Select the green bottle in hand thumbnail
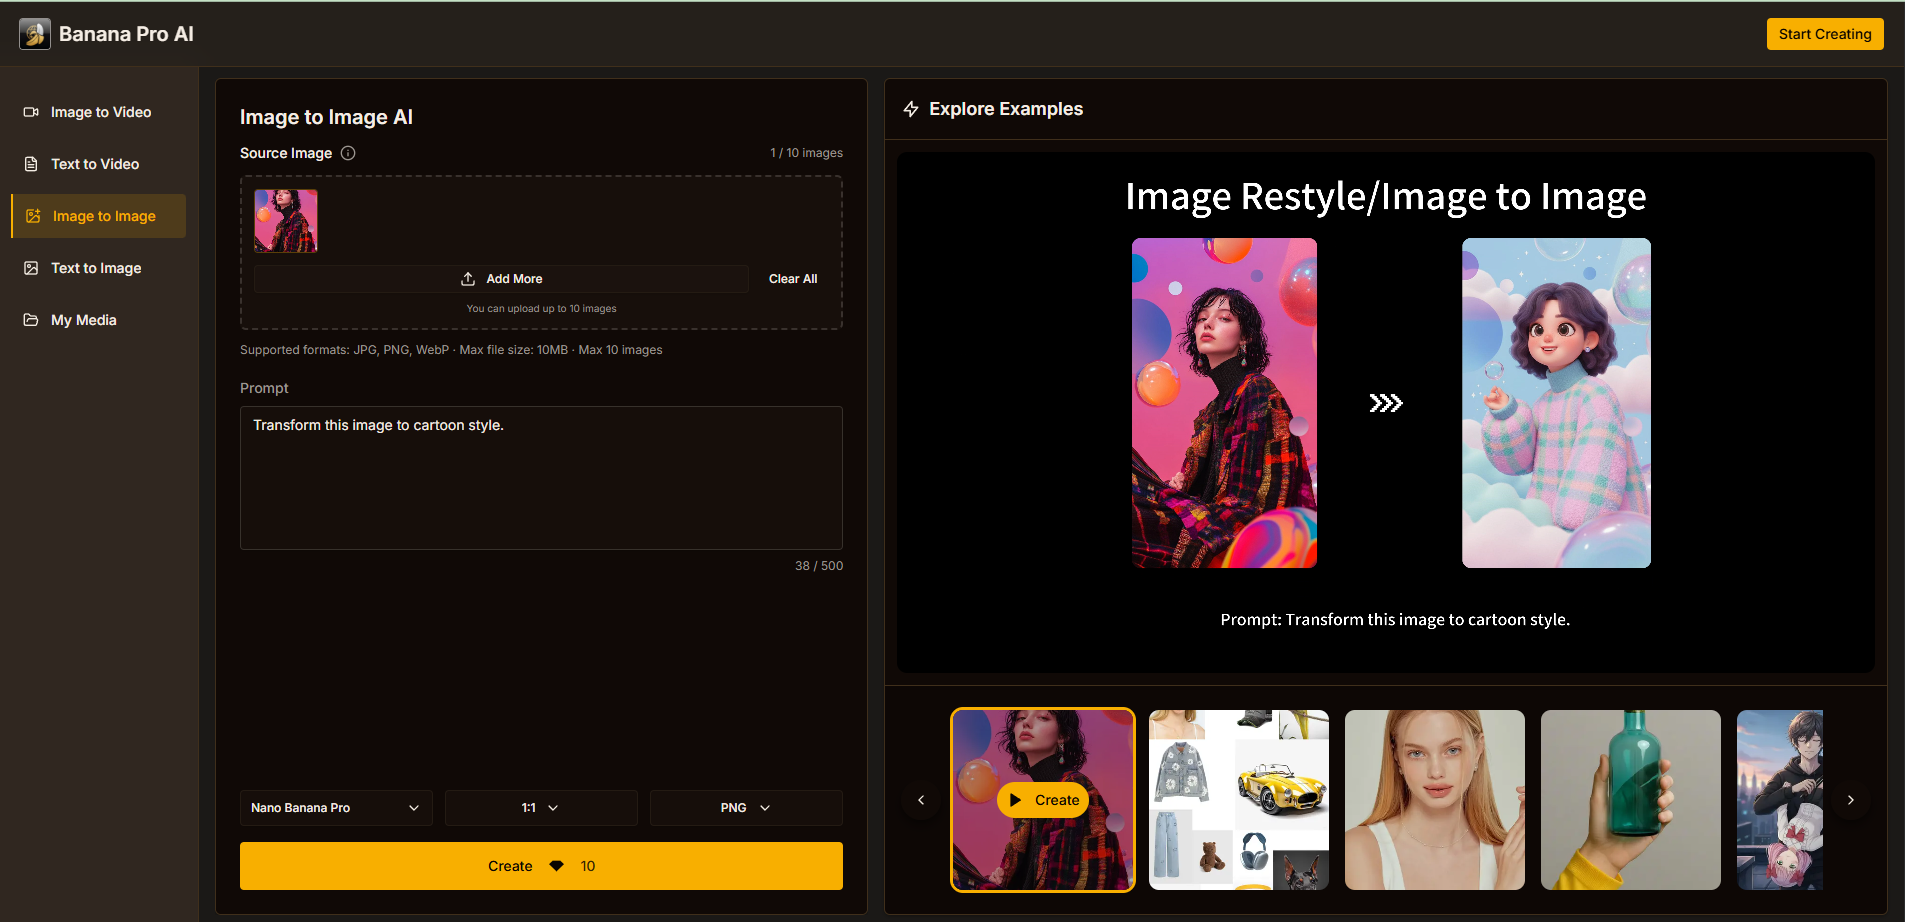This screenshot has height=922, width=1905. (1631, 800)
